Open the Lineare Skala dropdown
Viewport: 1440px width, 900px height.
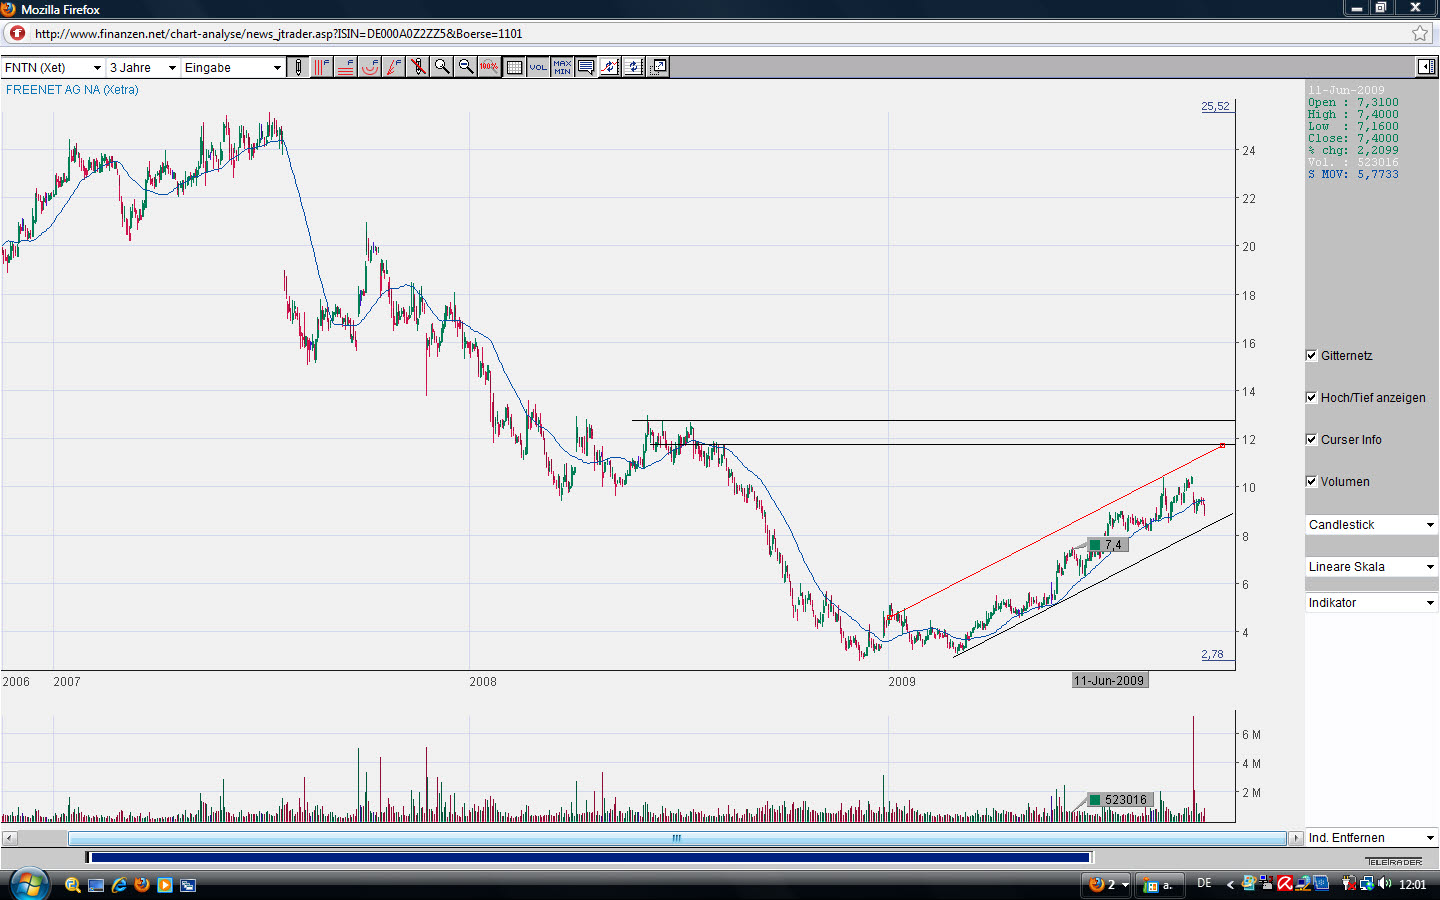[1371, 566]
